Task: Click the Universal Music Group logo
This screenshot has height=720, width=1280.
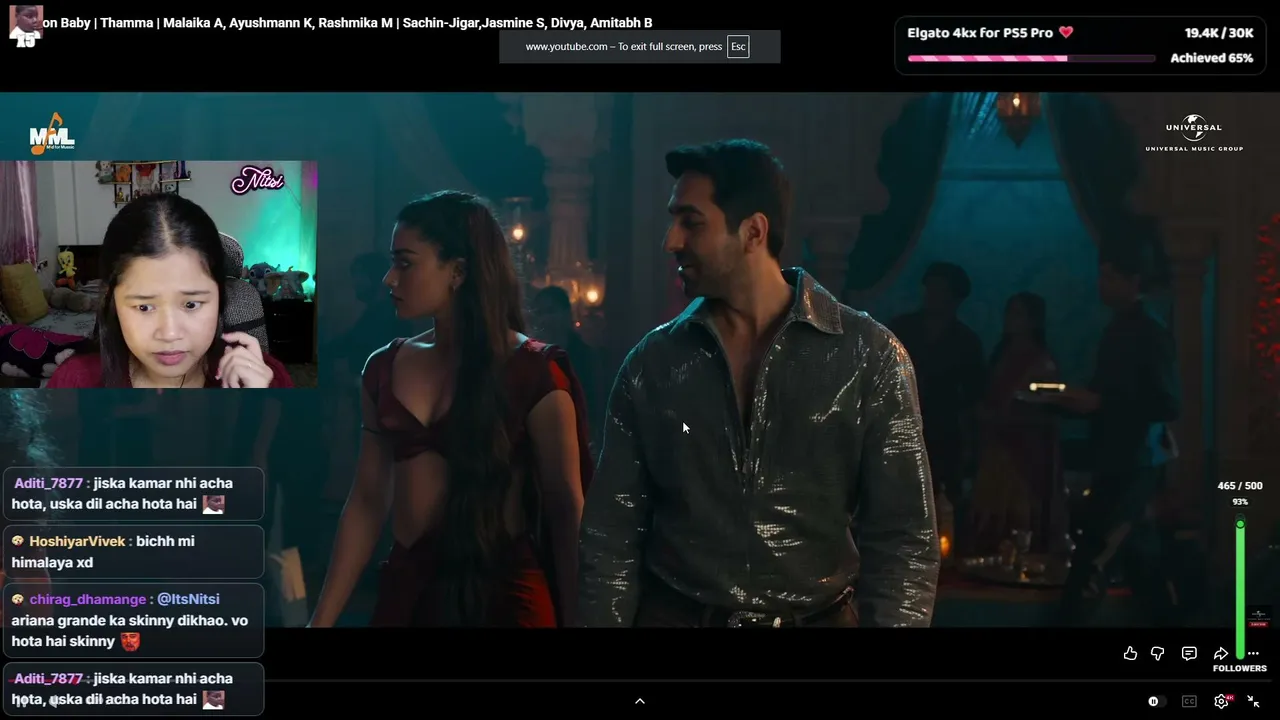Action: [1194, 134]
